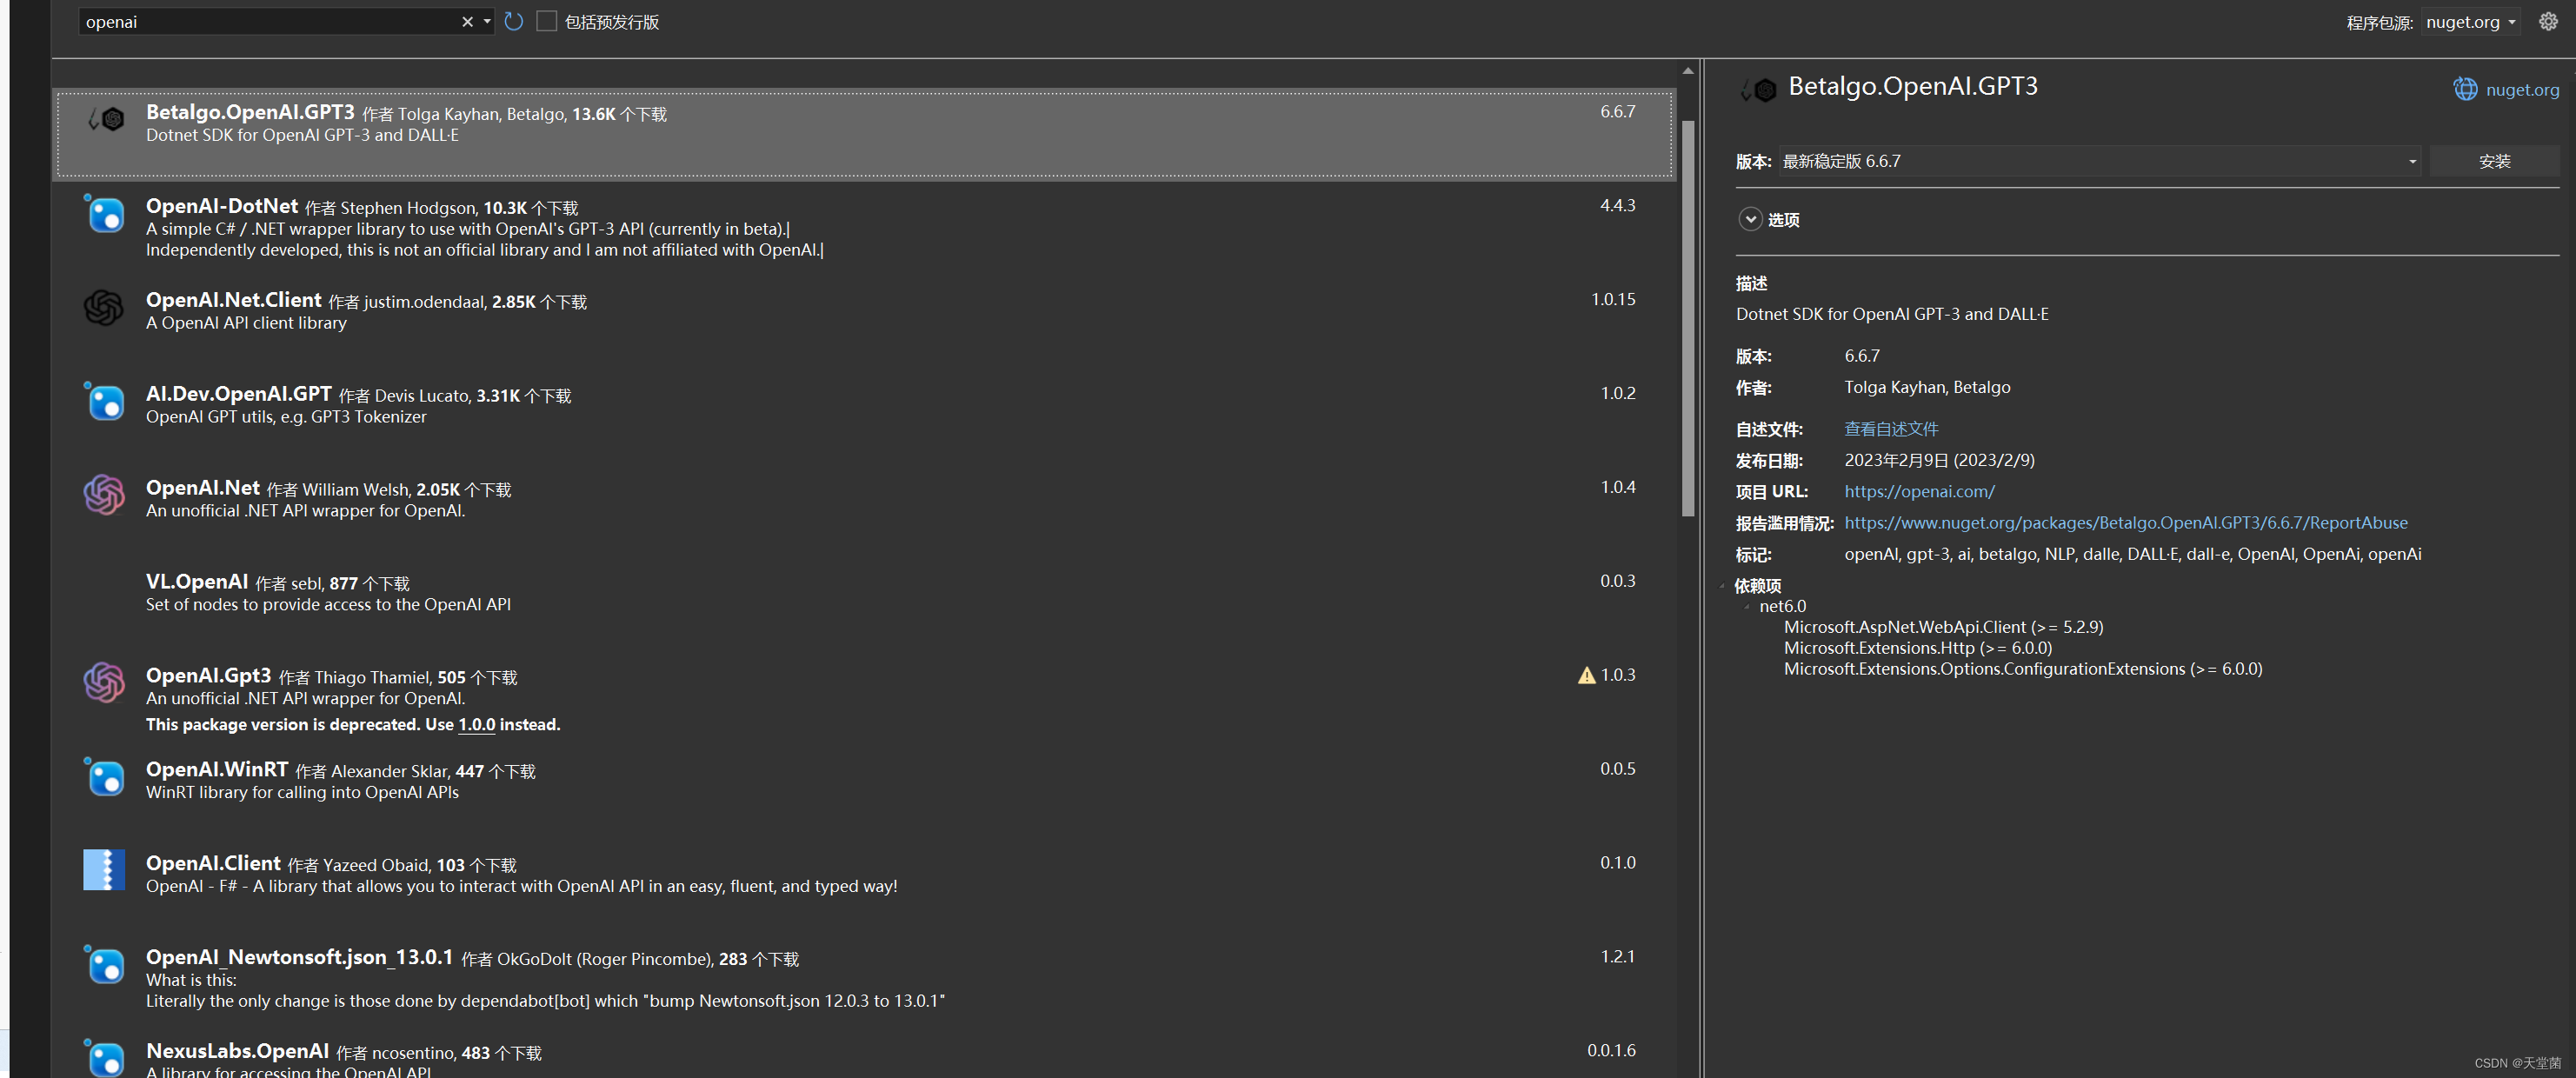This screenshot has height=1078, width=2576.
Task: Open package source settings gear
Action: pos(2548,21)
